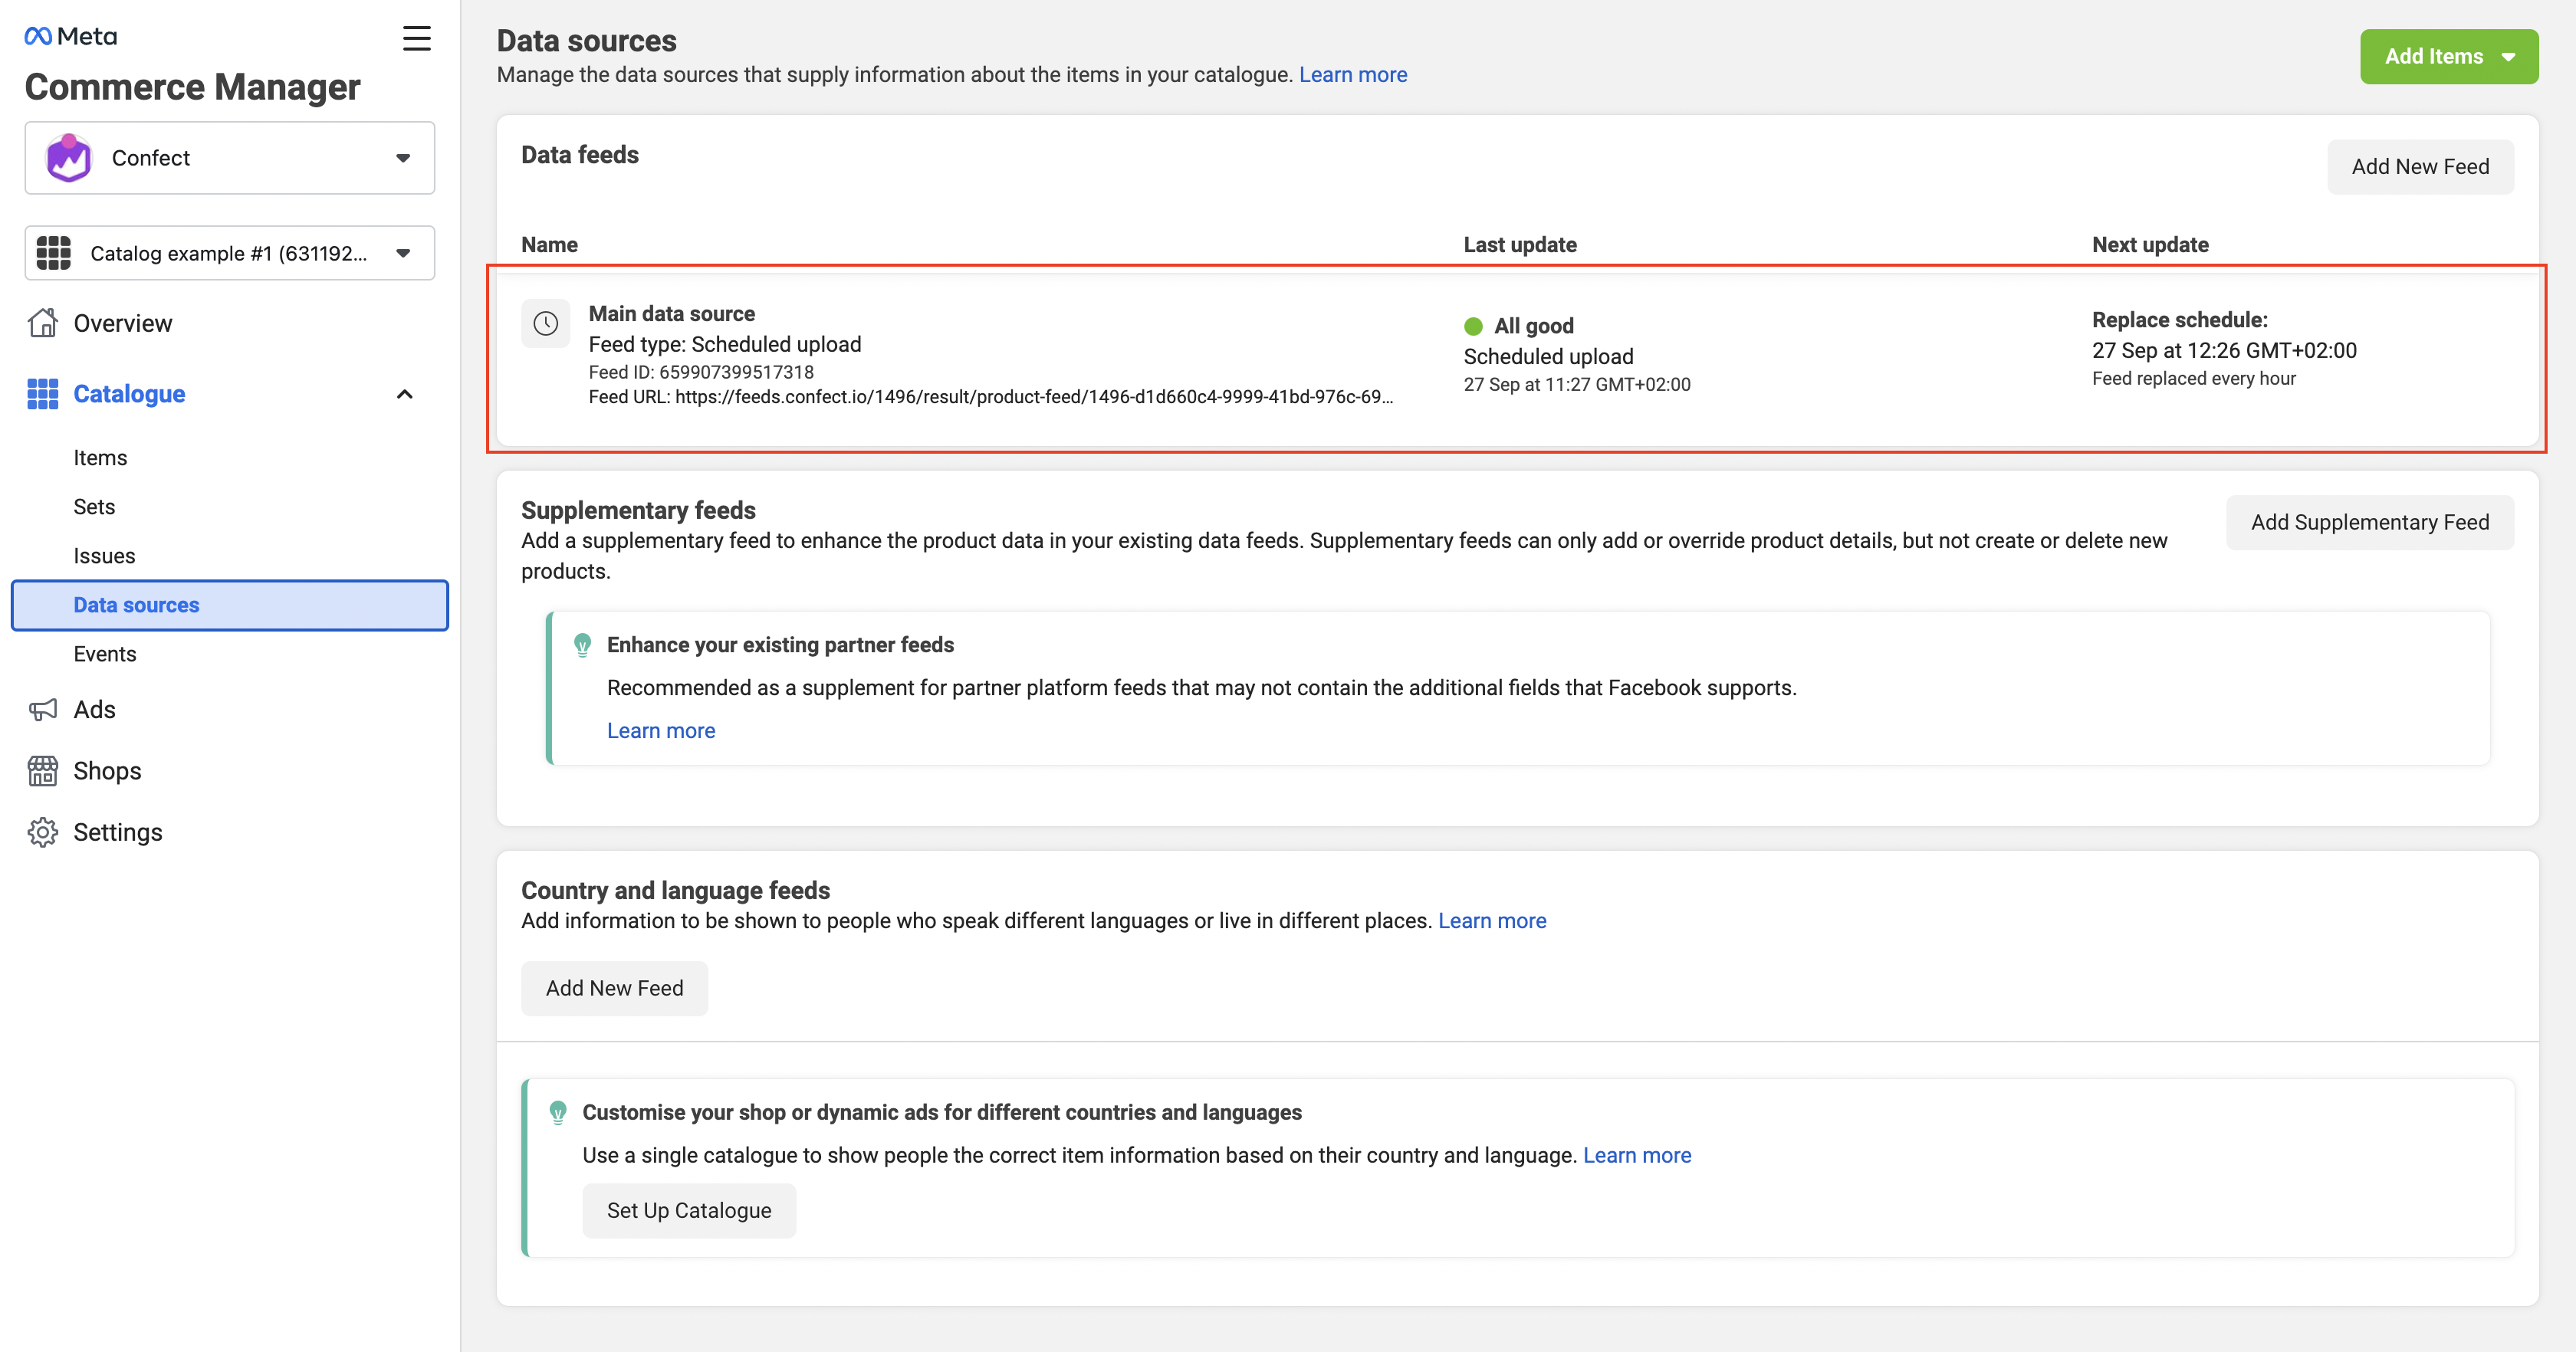The image size is (2576, 1352).
Task: Click the Replace schedule label
Action: click(2179, 320)
